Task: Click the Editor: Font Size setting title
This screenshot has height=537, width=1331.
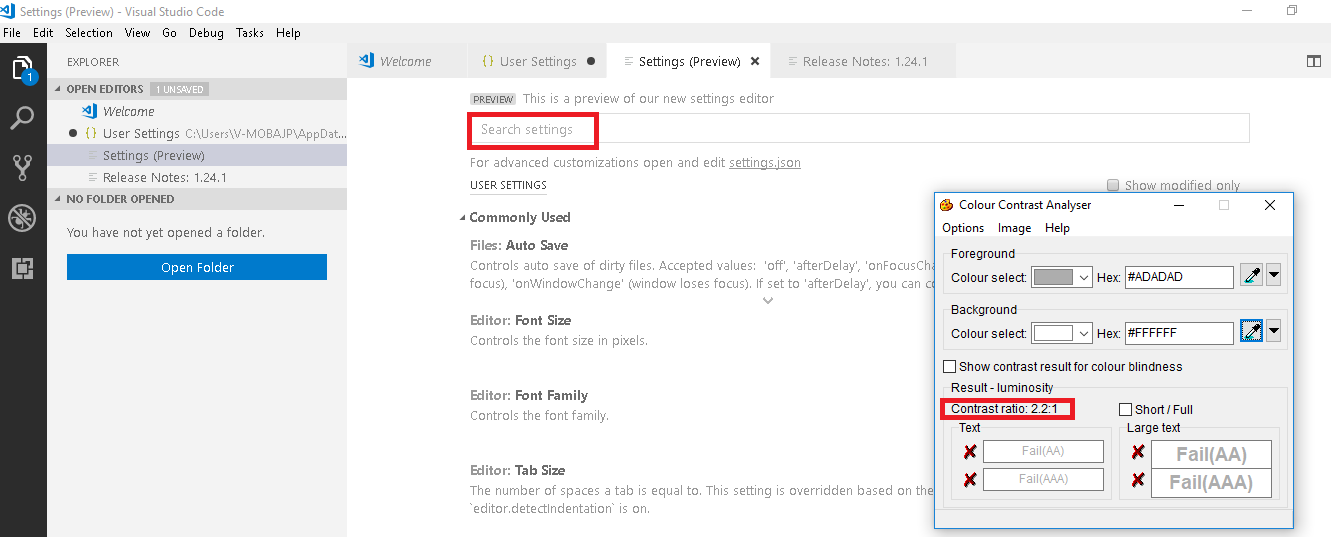Action: pos(520,320)
